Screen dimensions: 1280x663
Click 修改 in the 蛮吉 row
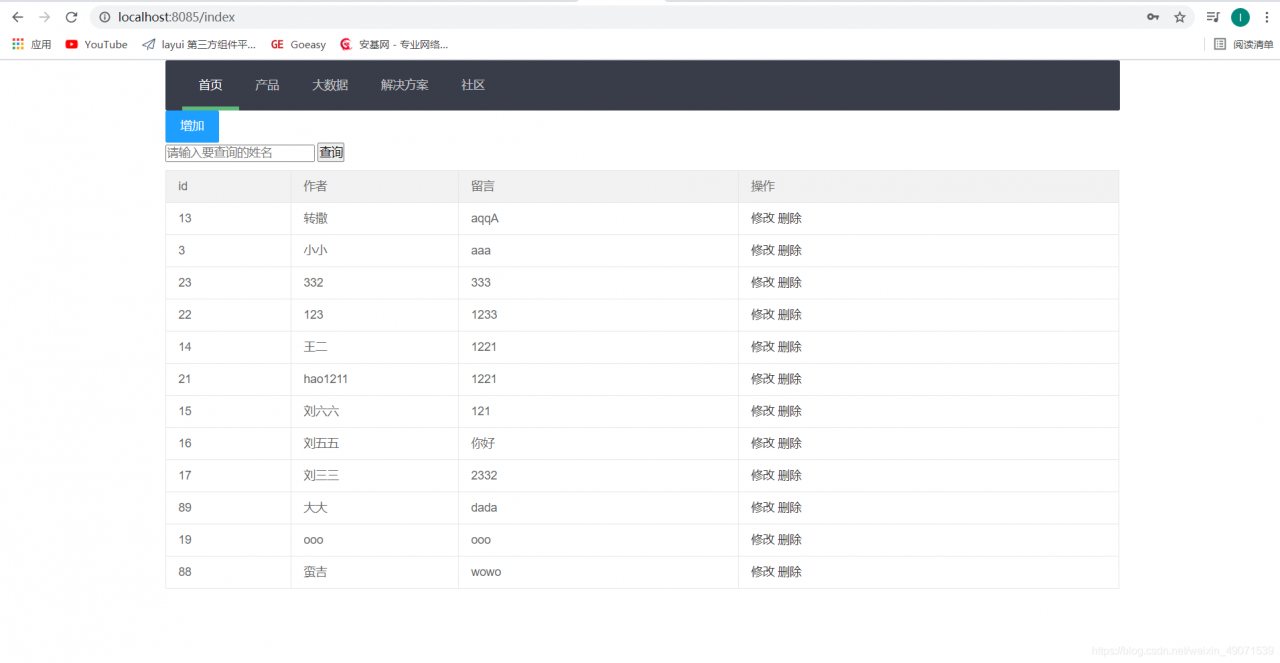[763, 571]
